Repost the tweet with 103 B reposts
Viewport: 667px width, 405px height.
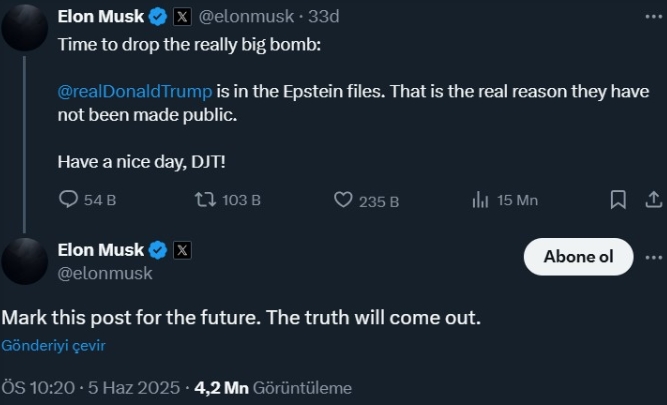tap(228, 200)
